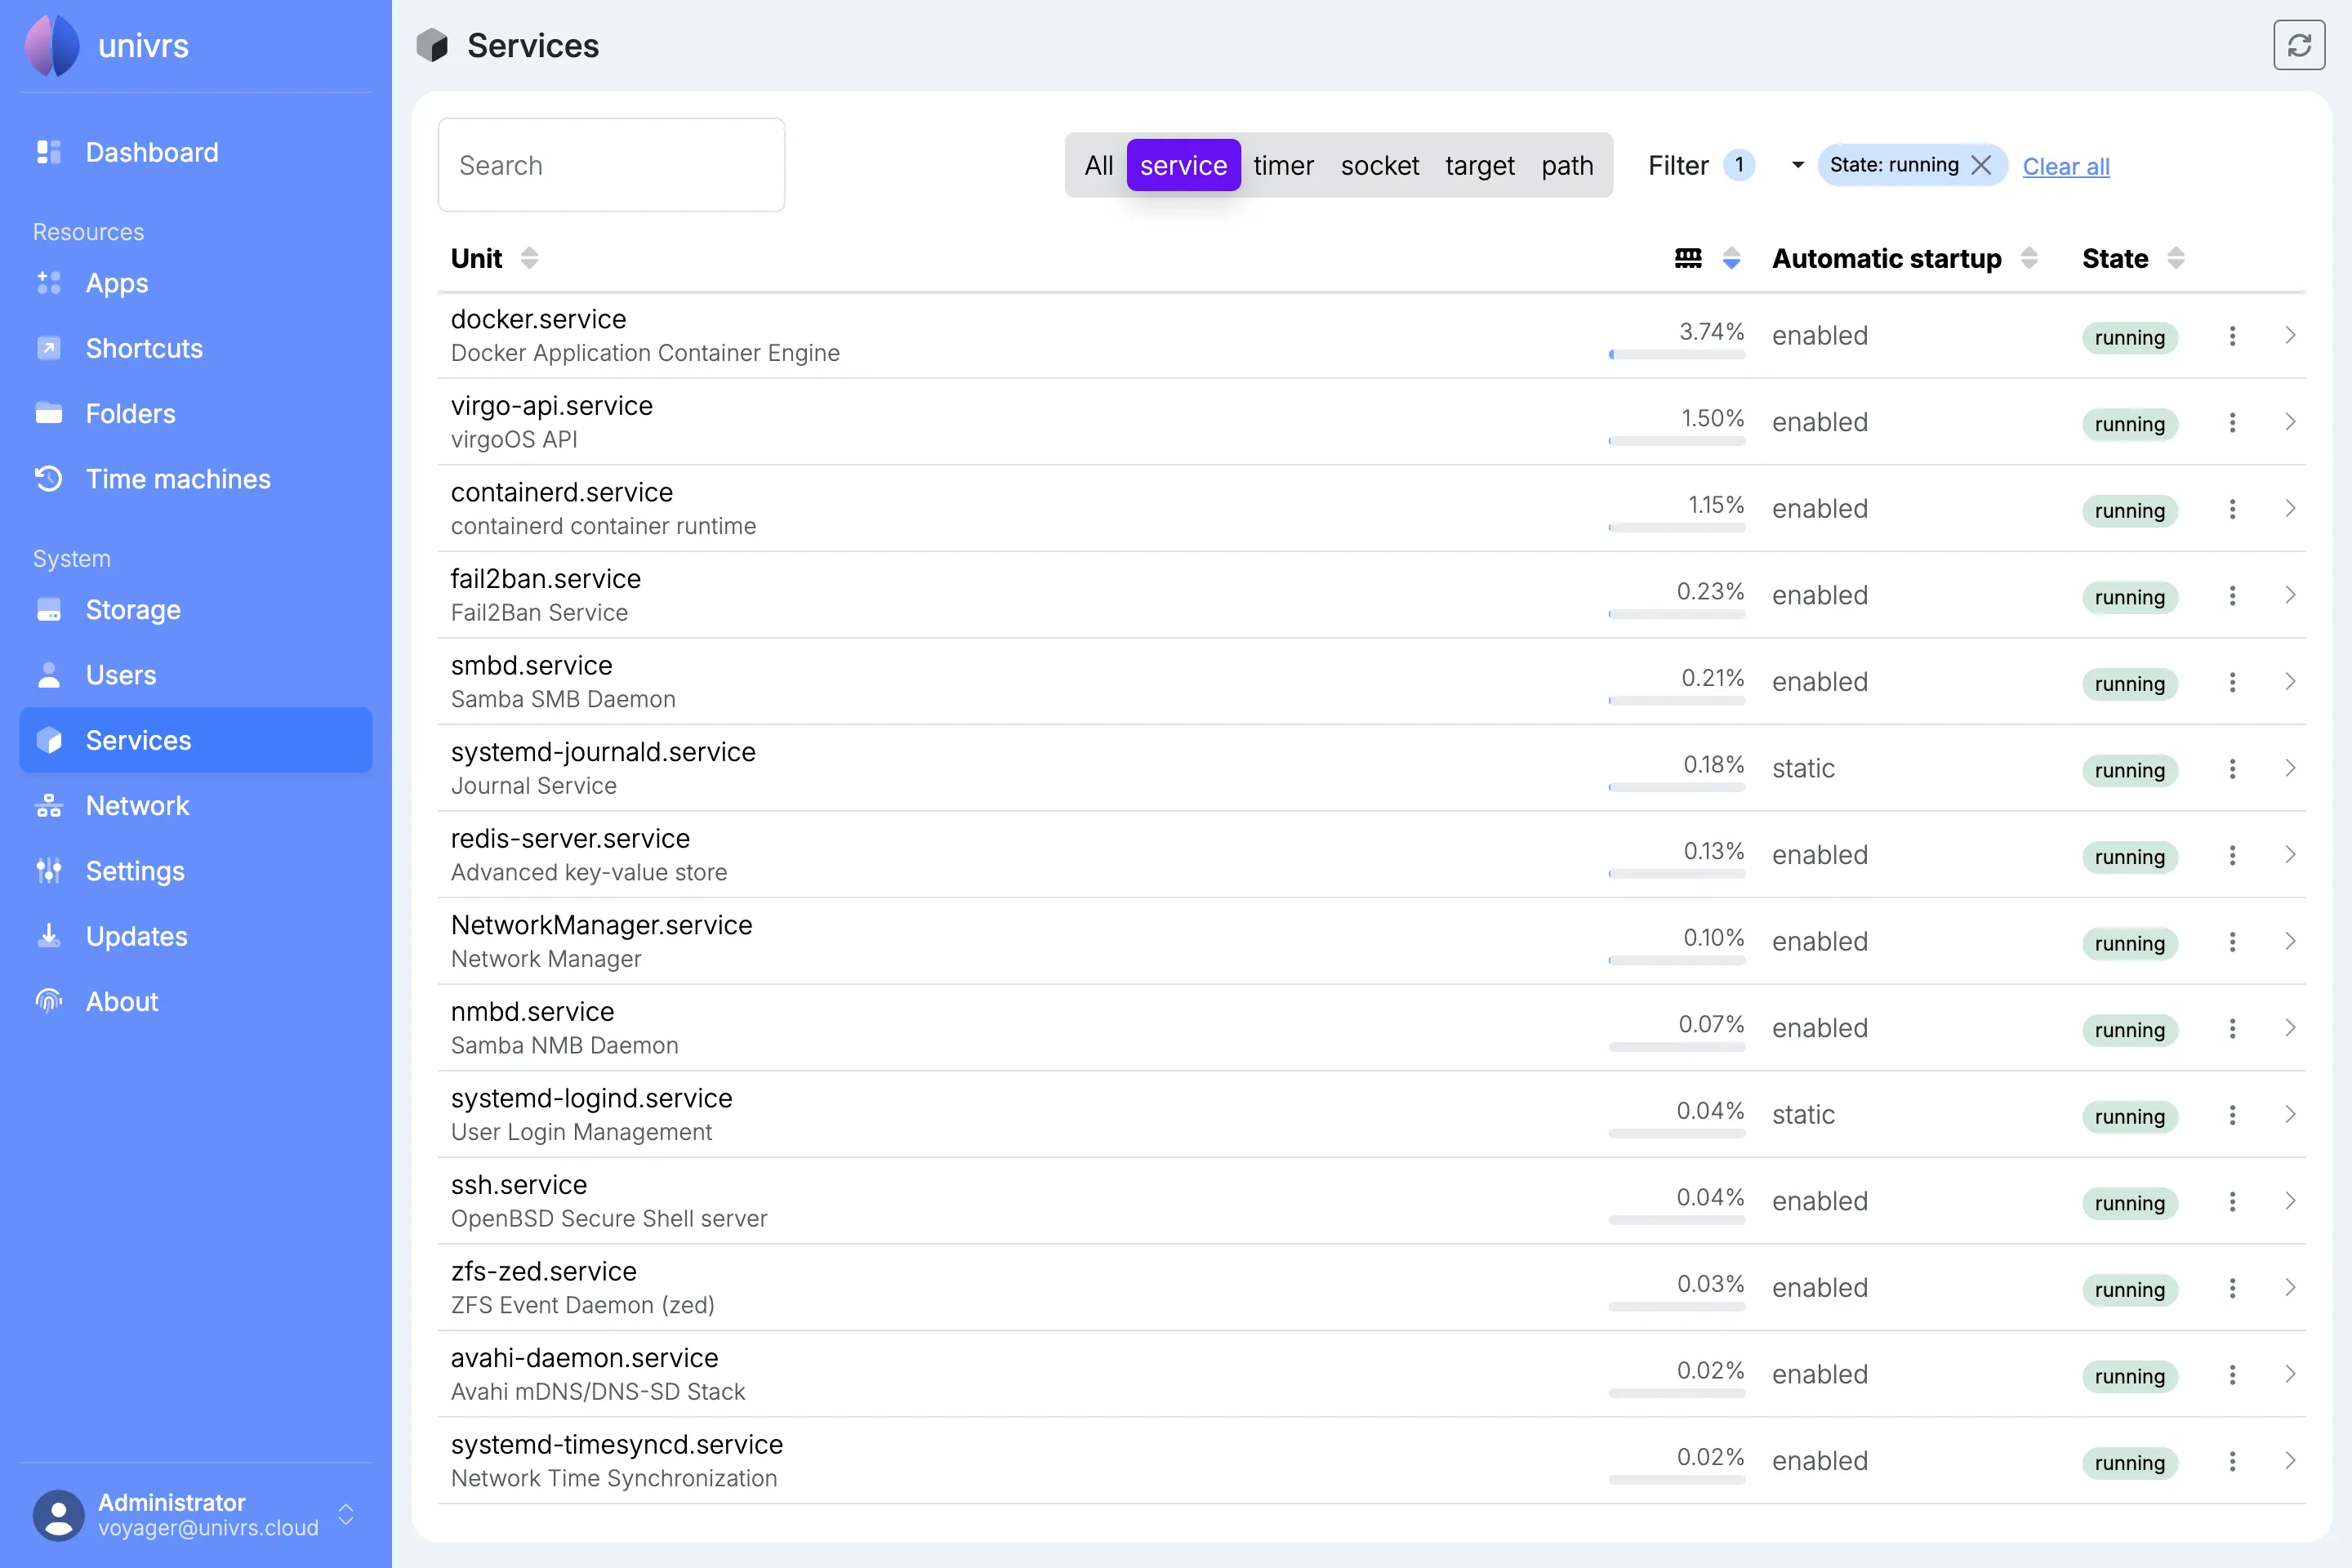Open actions menu for containerd.service
The height and width of the screenshot is (1568, 2352).
(2232, 509)
